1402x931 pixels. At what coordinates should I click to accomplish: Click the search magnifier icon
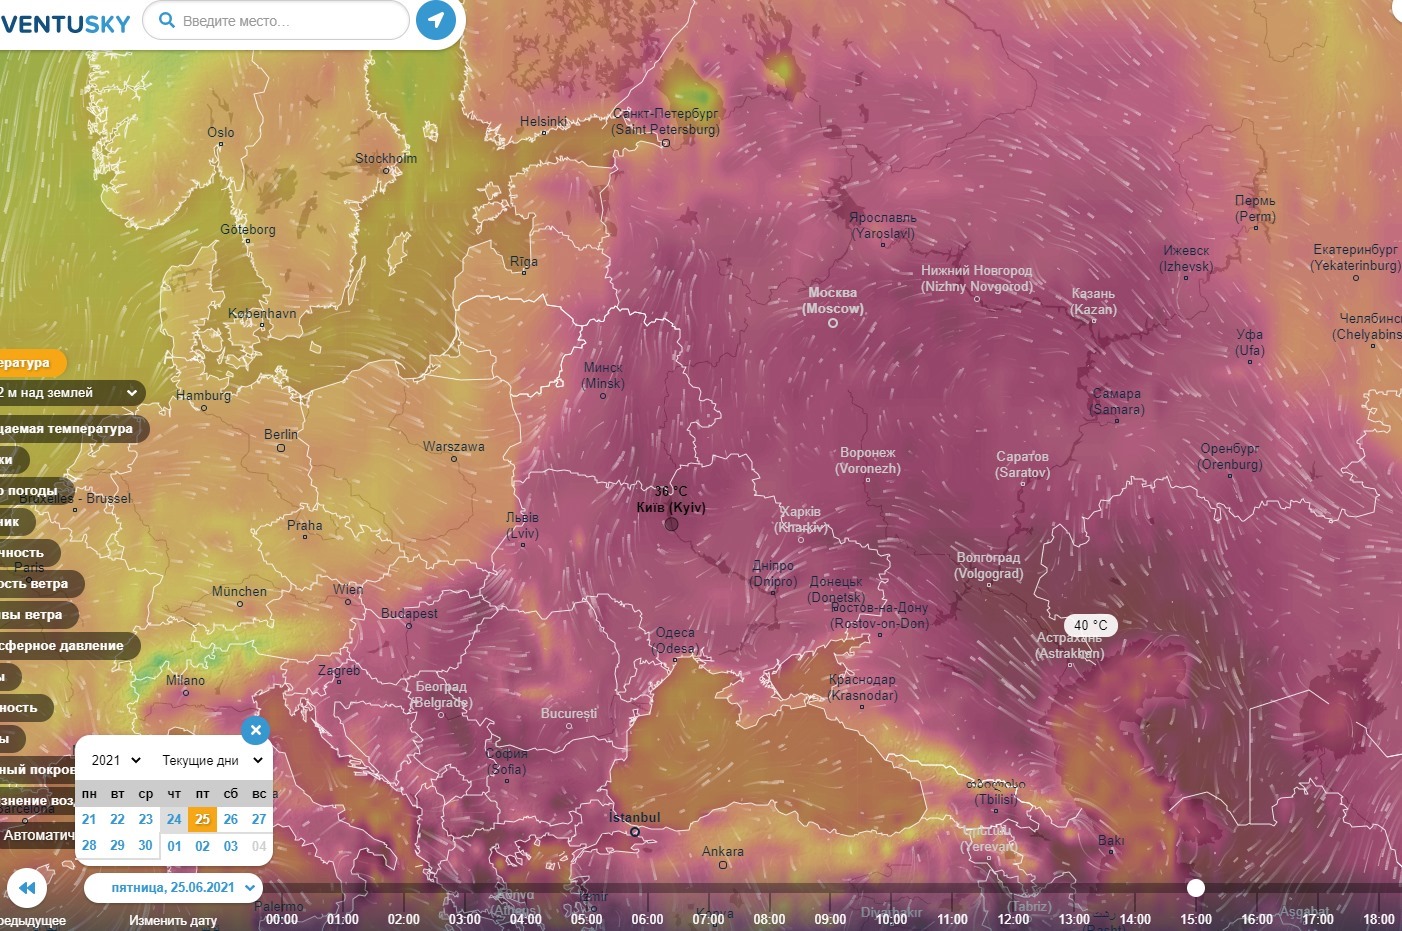click(167, 20)
